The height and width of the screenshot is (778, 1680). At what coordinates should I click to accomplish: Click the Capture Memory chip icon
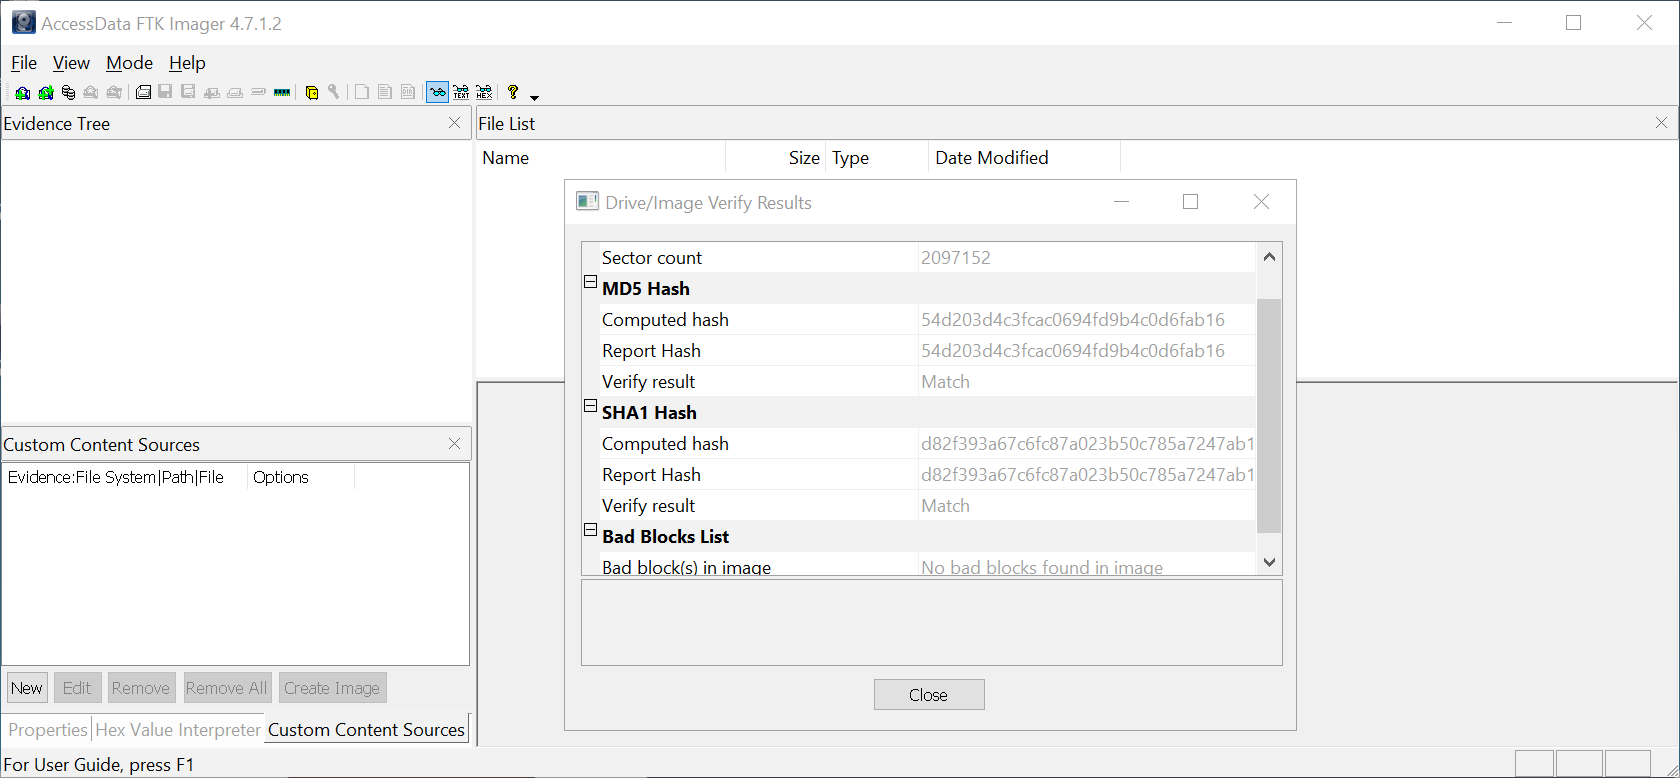click(x=282, y=92)
